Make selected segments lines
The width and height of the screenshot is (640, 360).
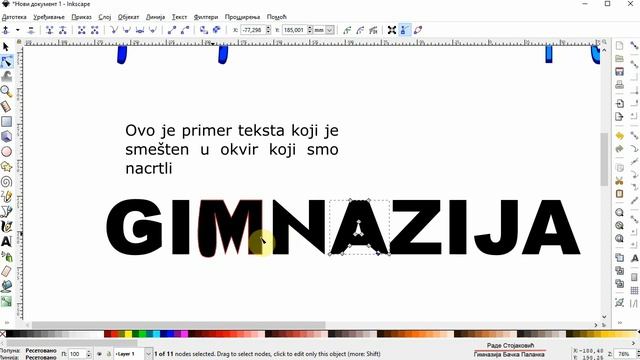172,30
